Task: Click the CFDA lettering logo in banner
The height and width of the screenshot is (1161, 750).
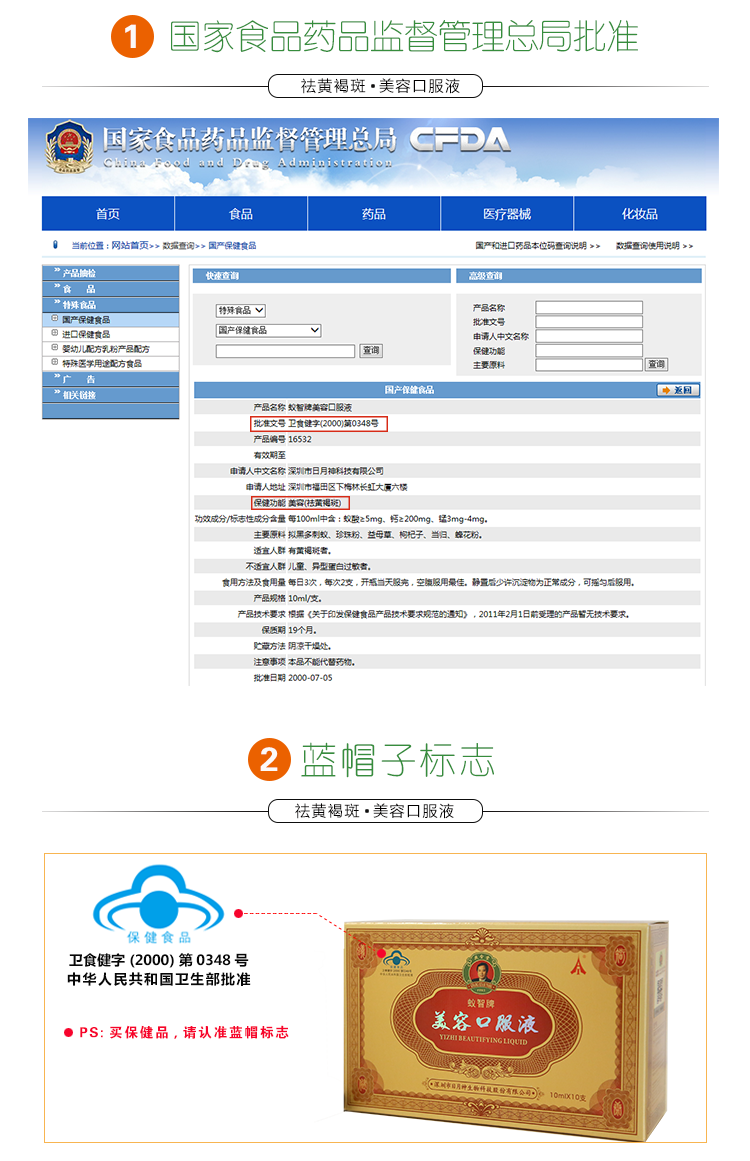Action: point(459,140)
